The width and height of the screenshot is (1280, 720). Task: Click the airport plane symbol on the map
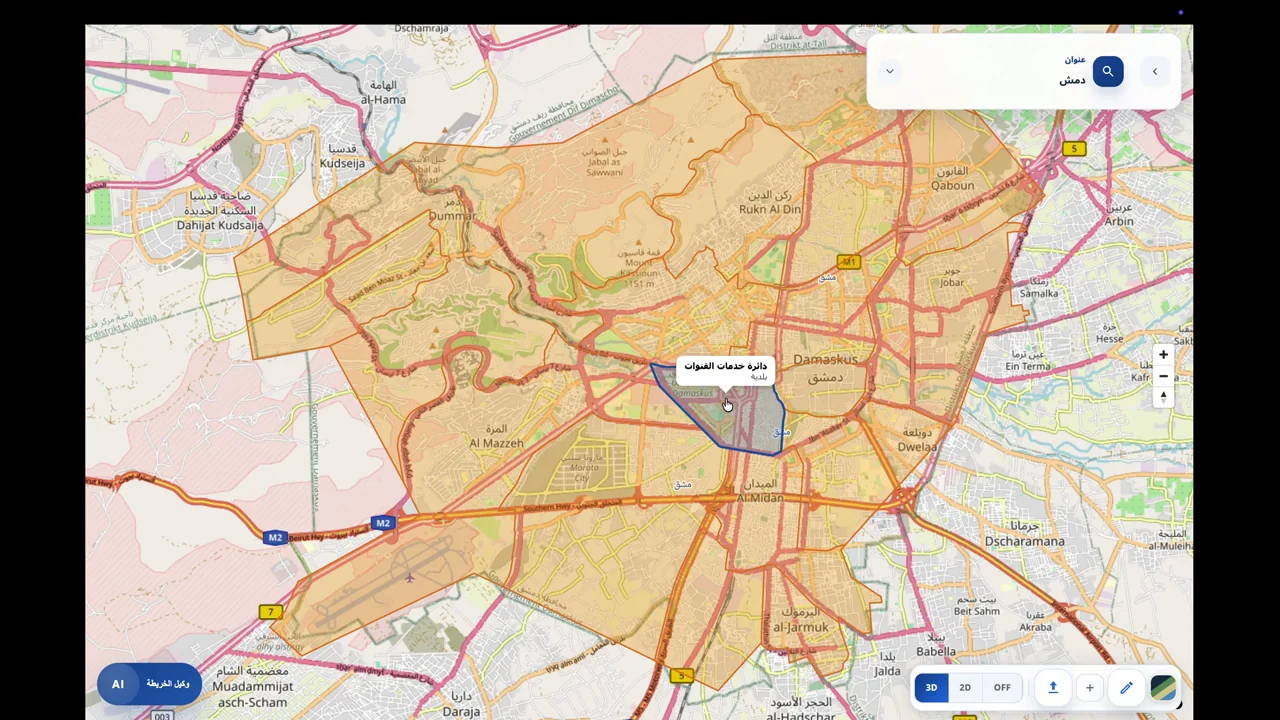pos(409,577)
